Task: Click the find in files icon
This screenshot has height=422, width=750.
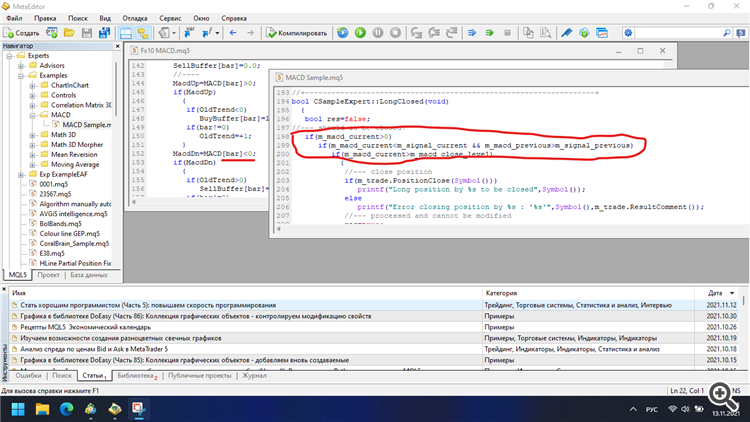Action: point(545,33)
